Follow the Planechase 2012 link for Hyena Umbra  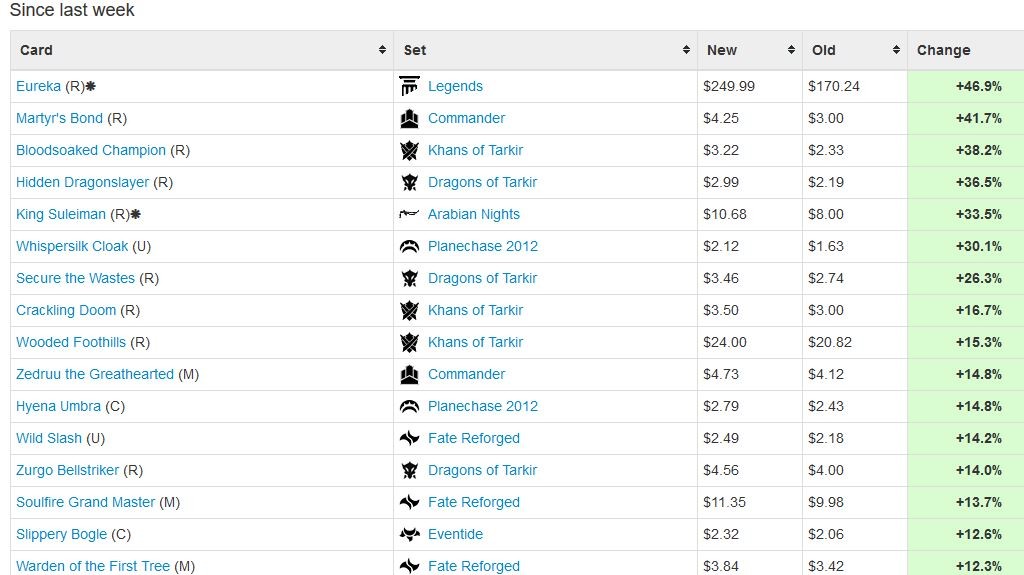[x=483, y=406]
